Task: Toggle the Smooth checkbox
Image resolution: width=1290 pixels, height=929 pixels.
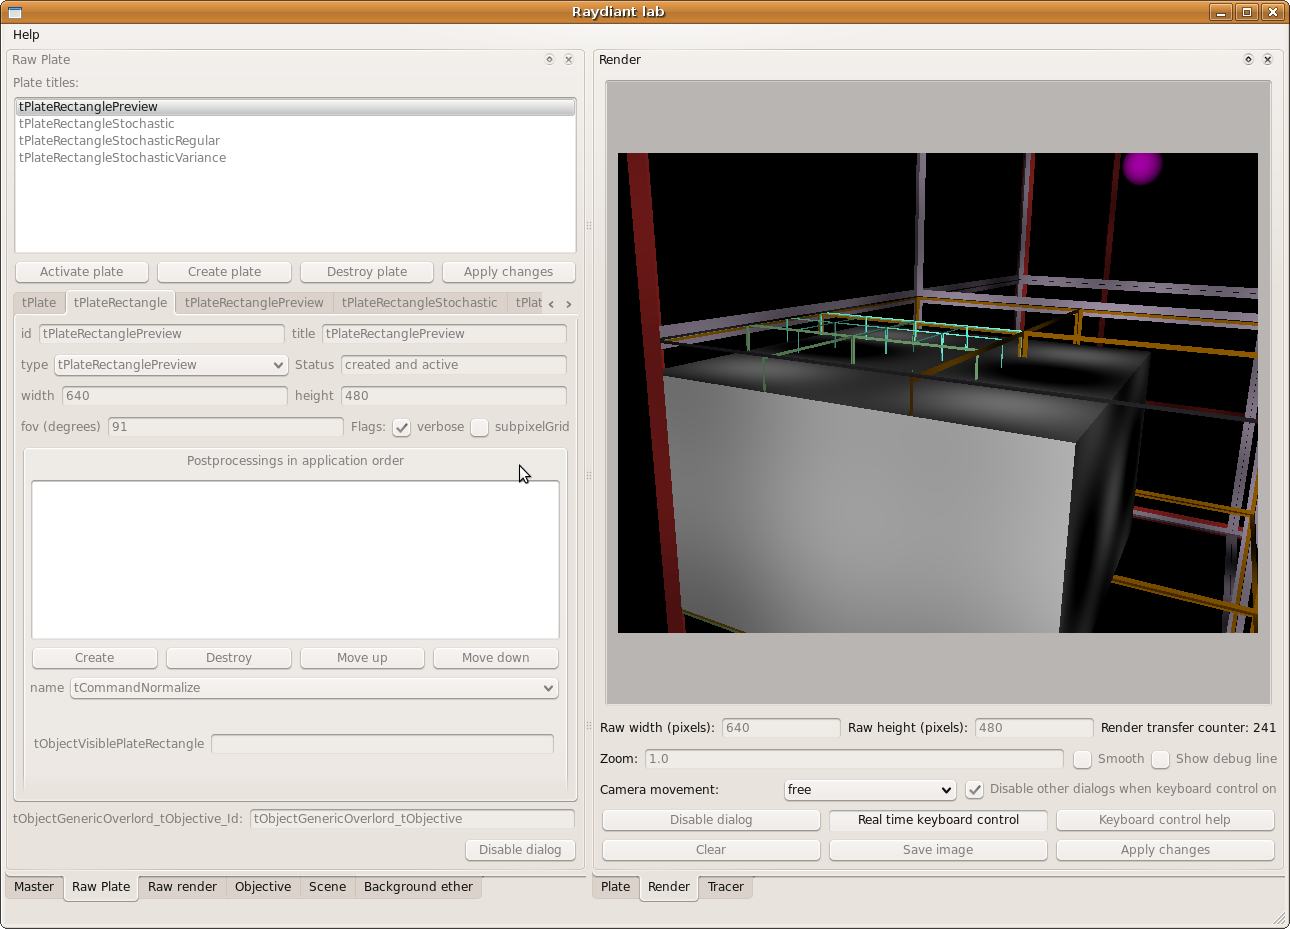Action: [1082, 759]
